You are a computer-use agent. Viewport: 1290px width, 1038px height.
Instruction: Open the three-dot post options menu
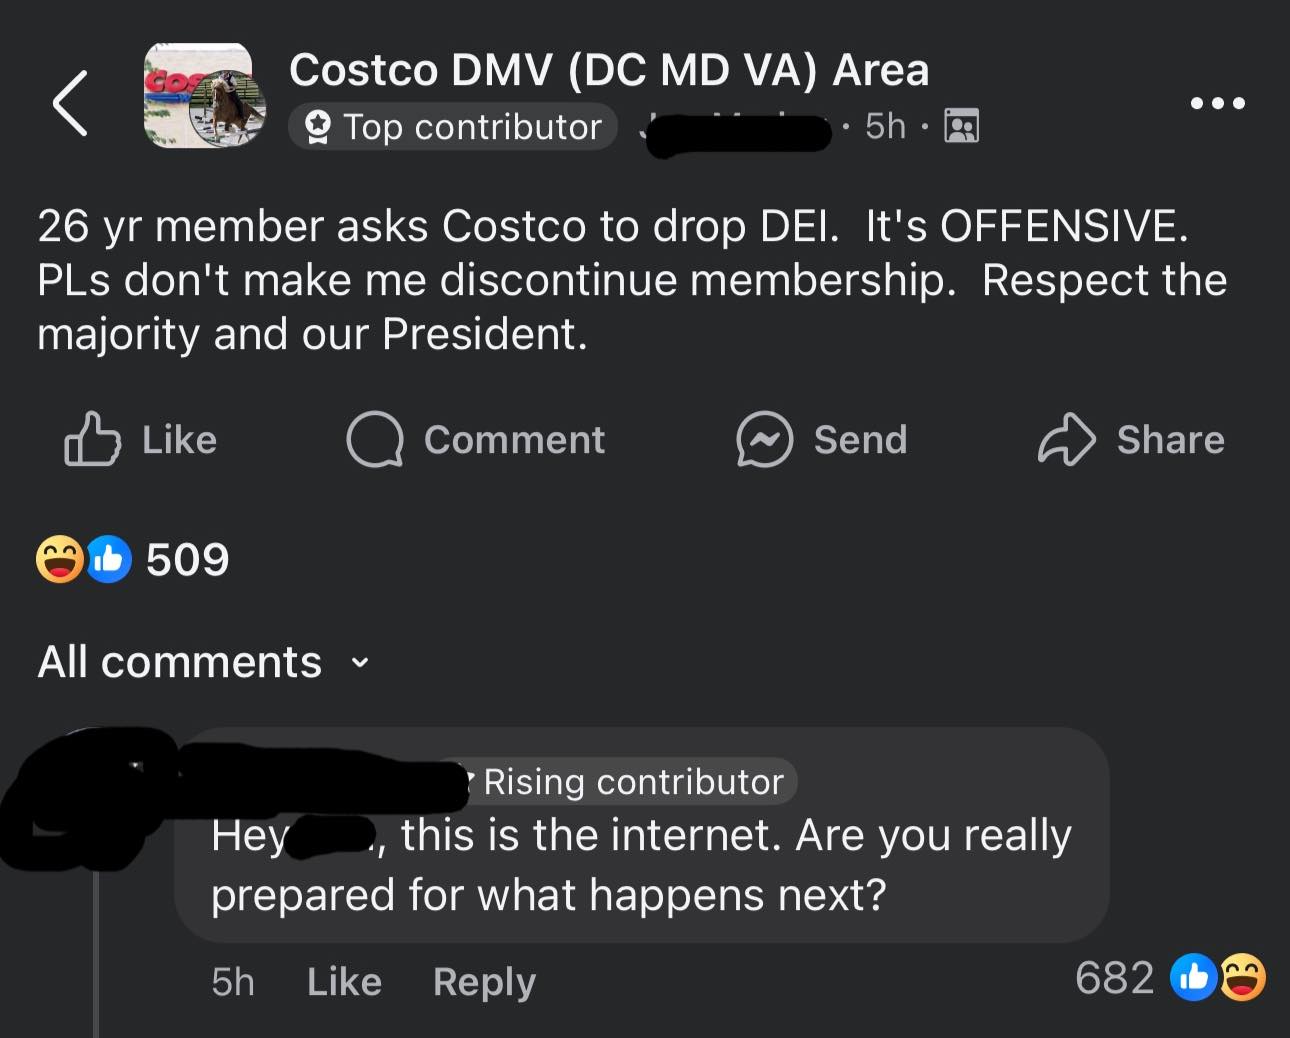(x=1217, y=103)
